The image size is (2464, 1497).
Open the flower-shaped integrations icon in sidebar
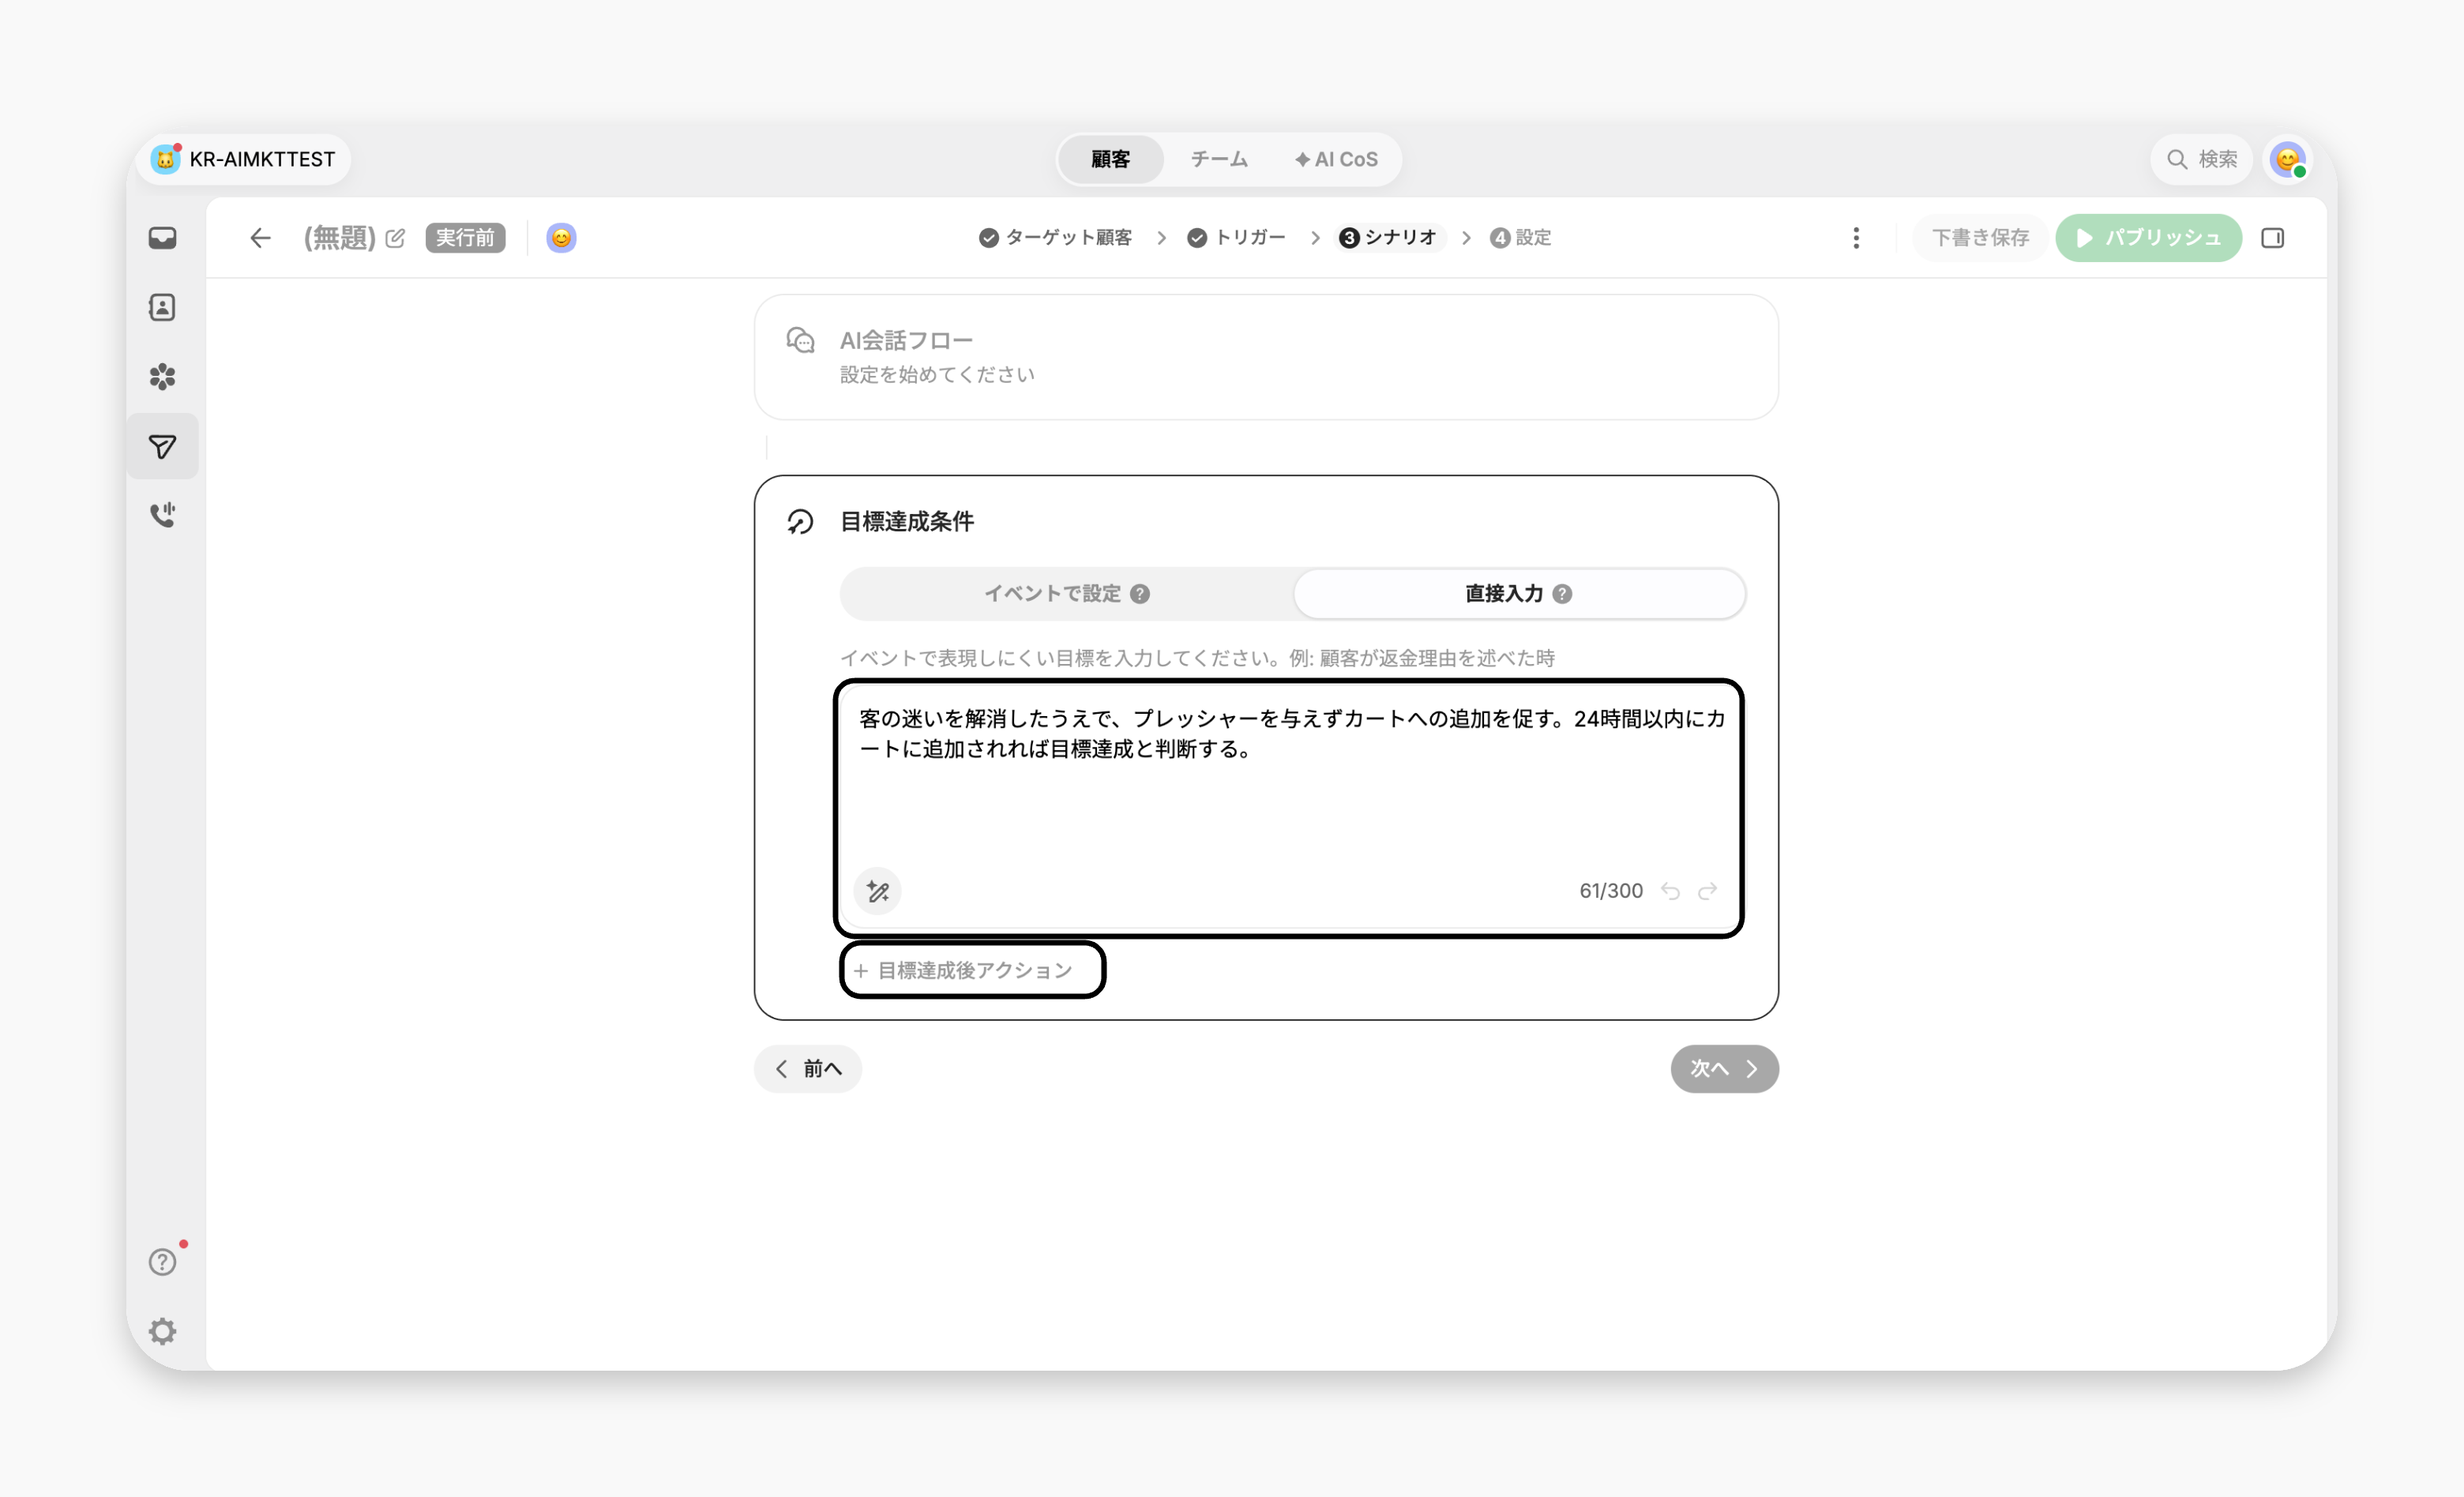coord(162,377)
